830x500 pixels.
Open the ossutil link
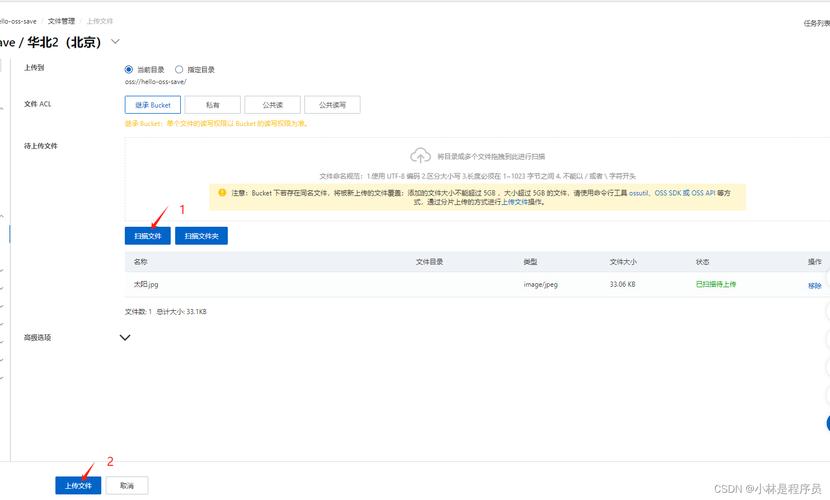[638, 193]
